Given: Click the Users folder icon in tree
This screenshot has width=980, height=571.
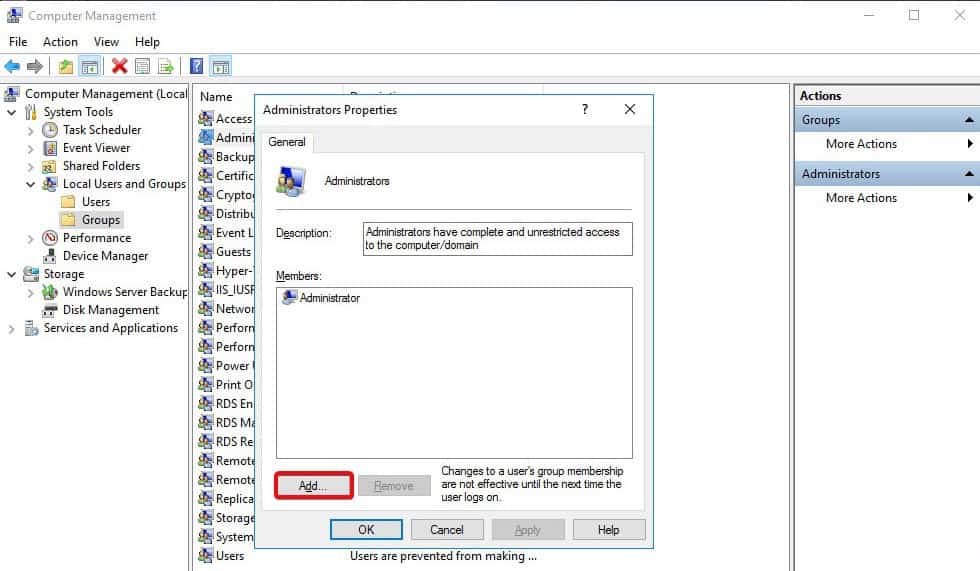Looking at the screenshot, I should point(69,202).
